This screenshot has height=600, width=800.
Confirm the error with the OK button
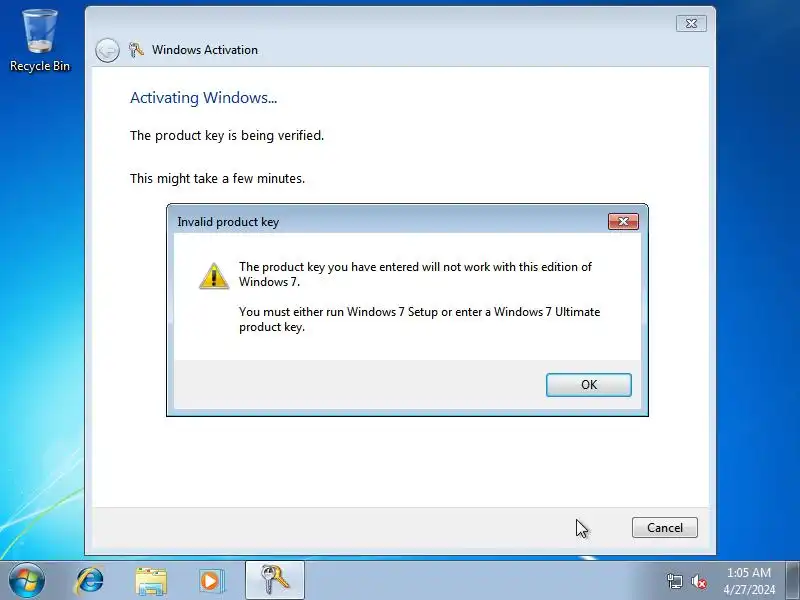pyautogui.click(x=588, y=385)
